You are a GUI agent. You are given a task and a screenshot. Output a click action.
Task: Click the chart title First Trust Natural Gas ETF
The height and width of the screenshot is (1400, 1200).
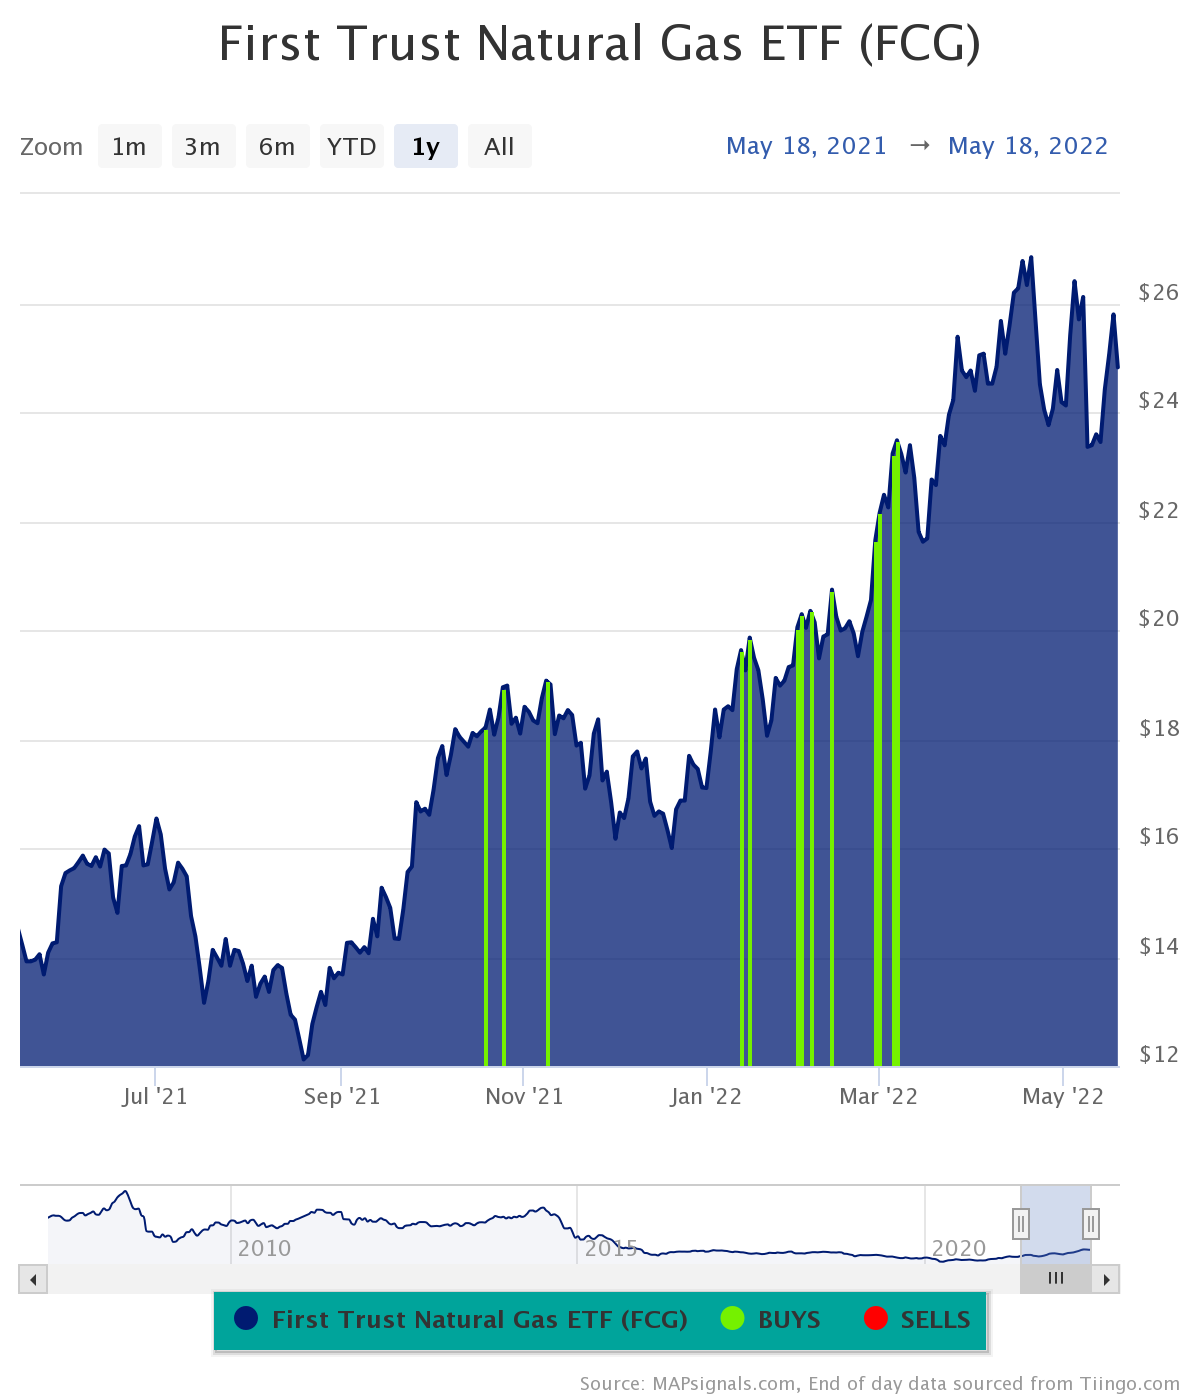600,44
